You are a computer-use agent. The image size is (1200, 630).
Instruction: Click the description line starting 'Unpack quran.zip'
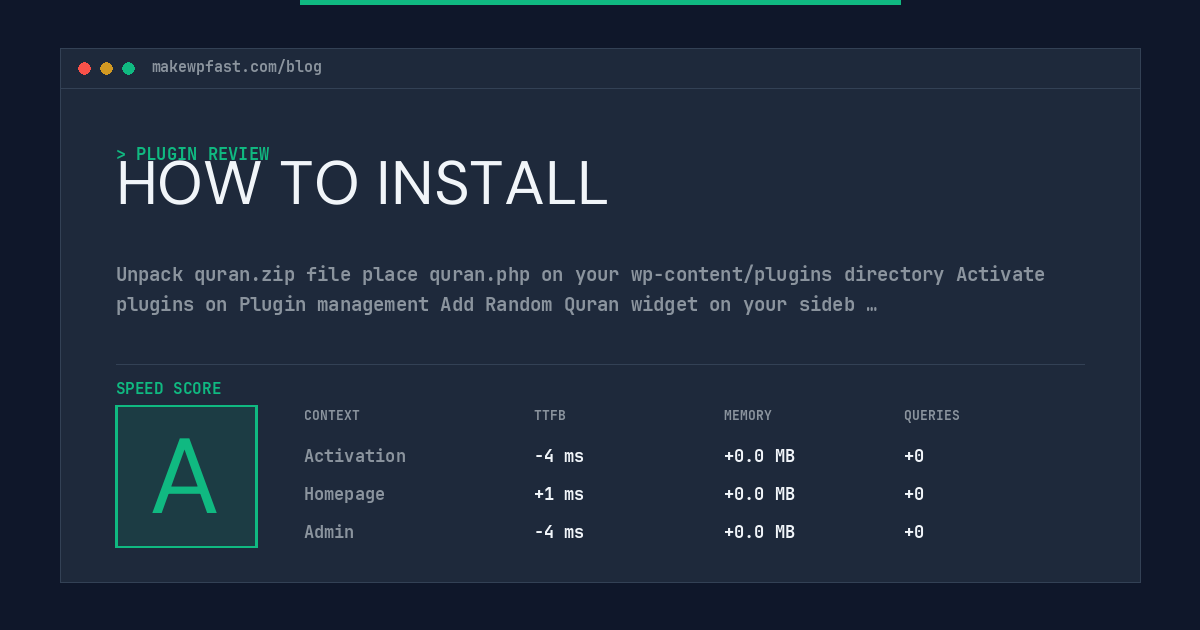click(x=580, y=274)
